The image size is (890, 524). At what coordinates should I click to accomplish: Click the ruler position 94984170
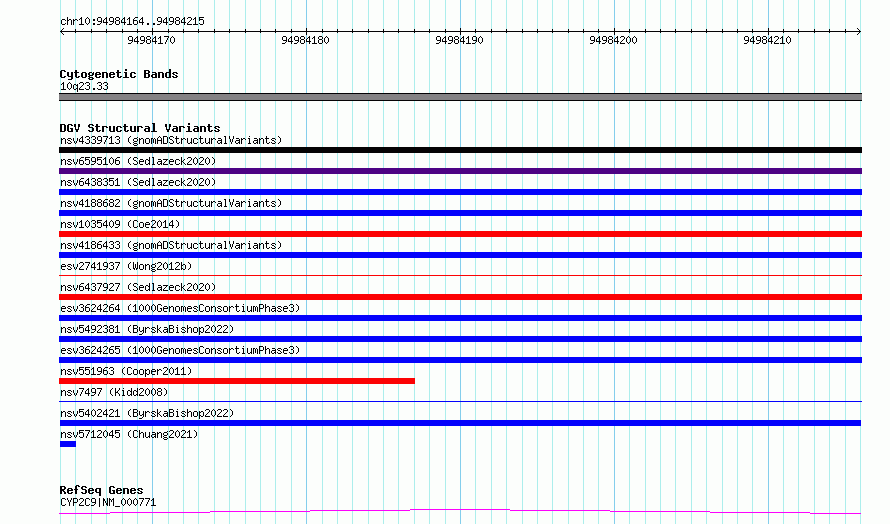[152, 40]
